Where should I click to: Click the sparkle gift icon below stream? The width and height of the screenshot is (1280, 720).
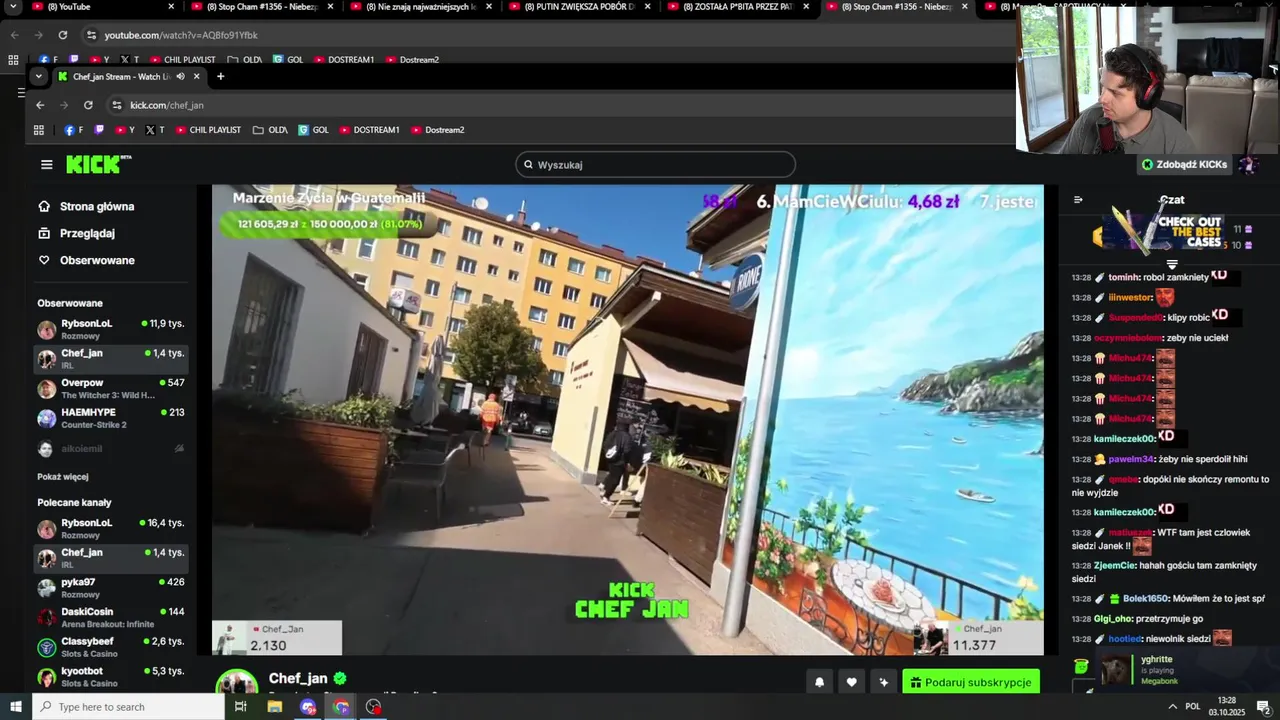click(883, 682)
